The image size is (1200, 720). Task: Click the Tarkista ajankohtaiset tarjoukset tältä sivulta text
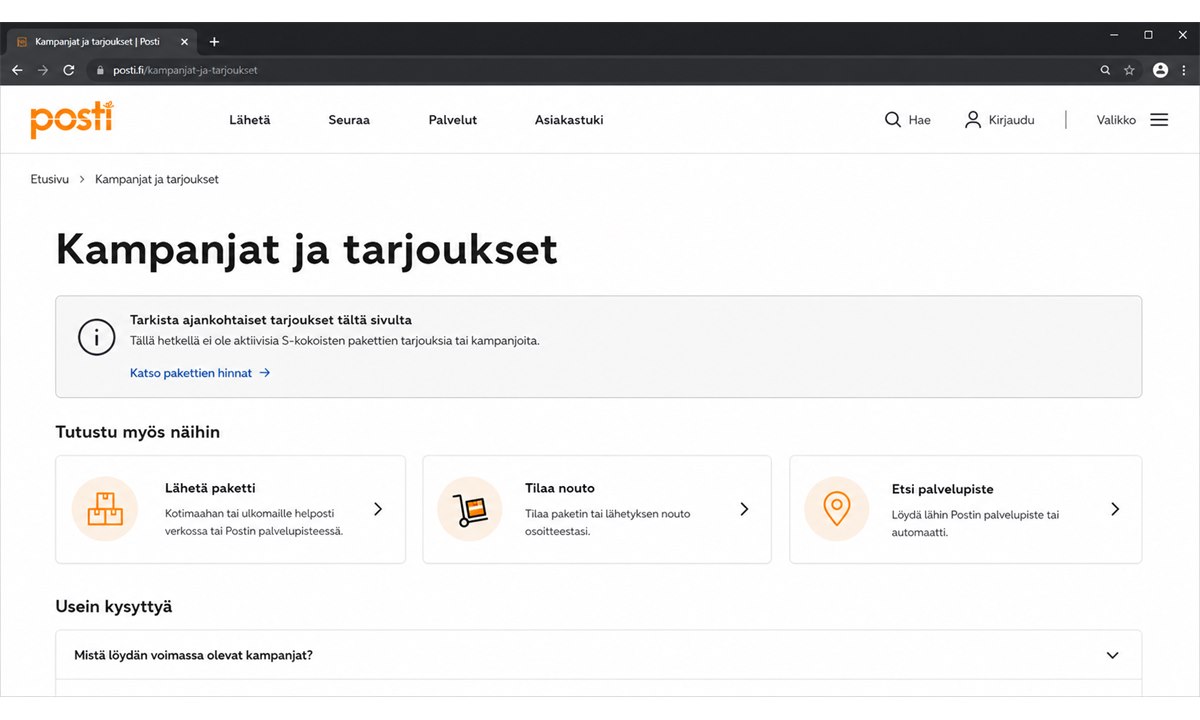(271, 320)
